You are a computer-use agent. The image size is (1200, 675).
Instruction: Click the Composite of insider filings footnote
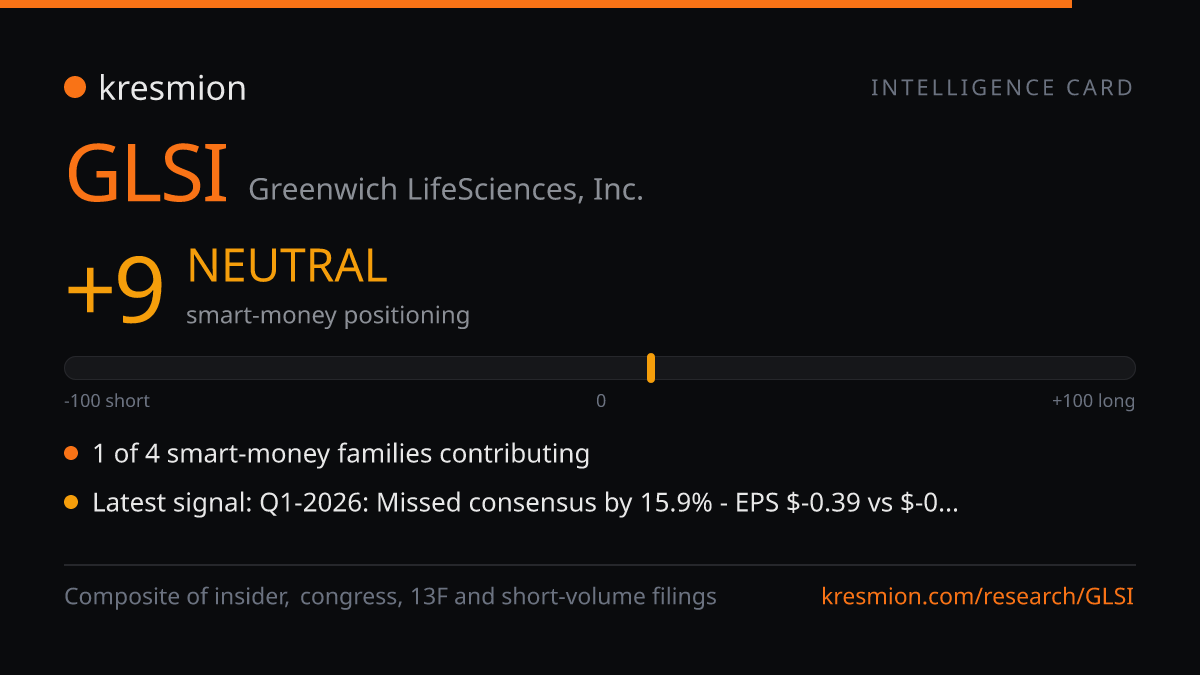[x=391, y=597]
